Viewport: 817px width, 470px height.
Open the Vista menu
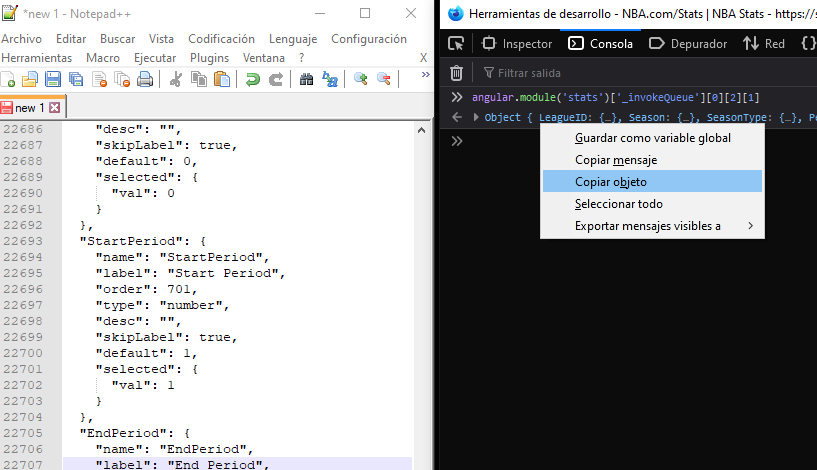point(161,39)
